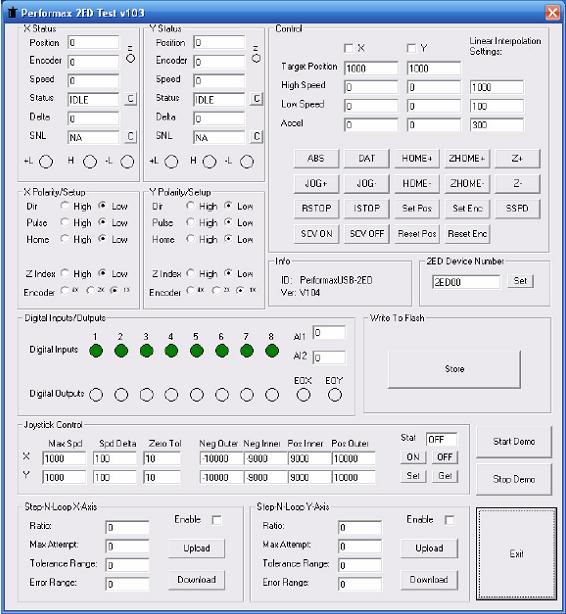Image resolution: width=566 pixels, height=614 pixels.
Task: Click digital input 5 green LED
Action: coord(197,351)
